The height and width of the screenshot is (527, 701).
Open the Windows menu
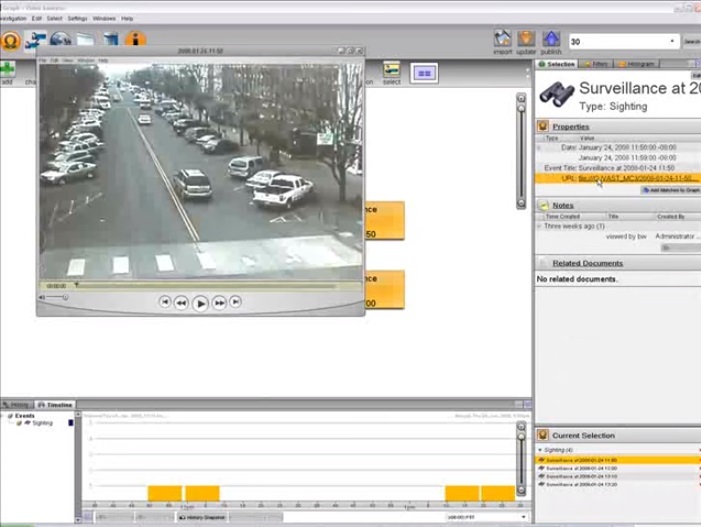(104, 18)
